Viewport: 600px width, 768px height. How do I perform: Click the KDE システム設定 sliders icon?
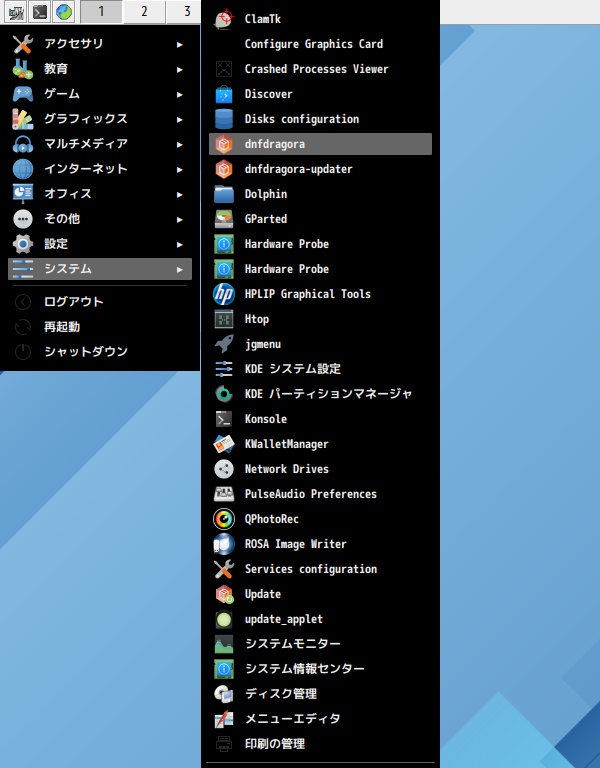pyautogui.click(x=224, y=369)
